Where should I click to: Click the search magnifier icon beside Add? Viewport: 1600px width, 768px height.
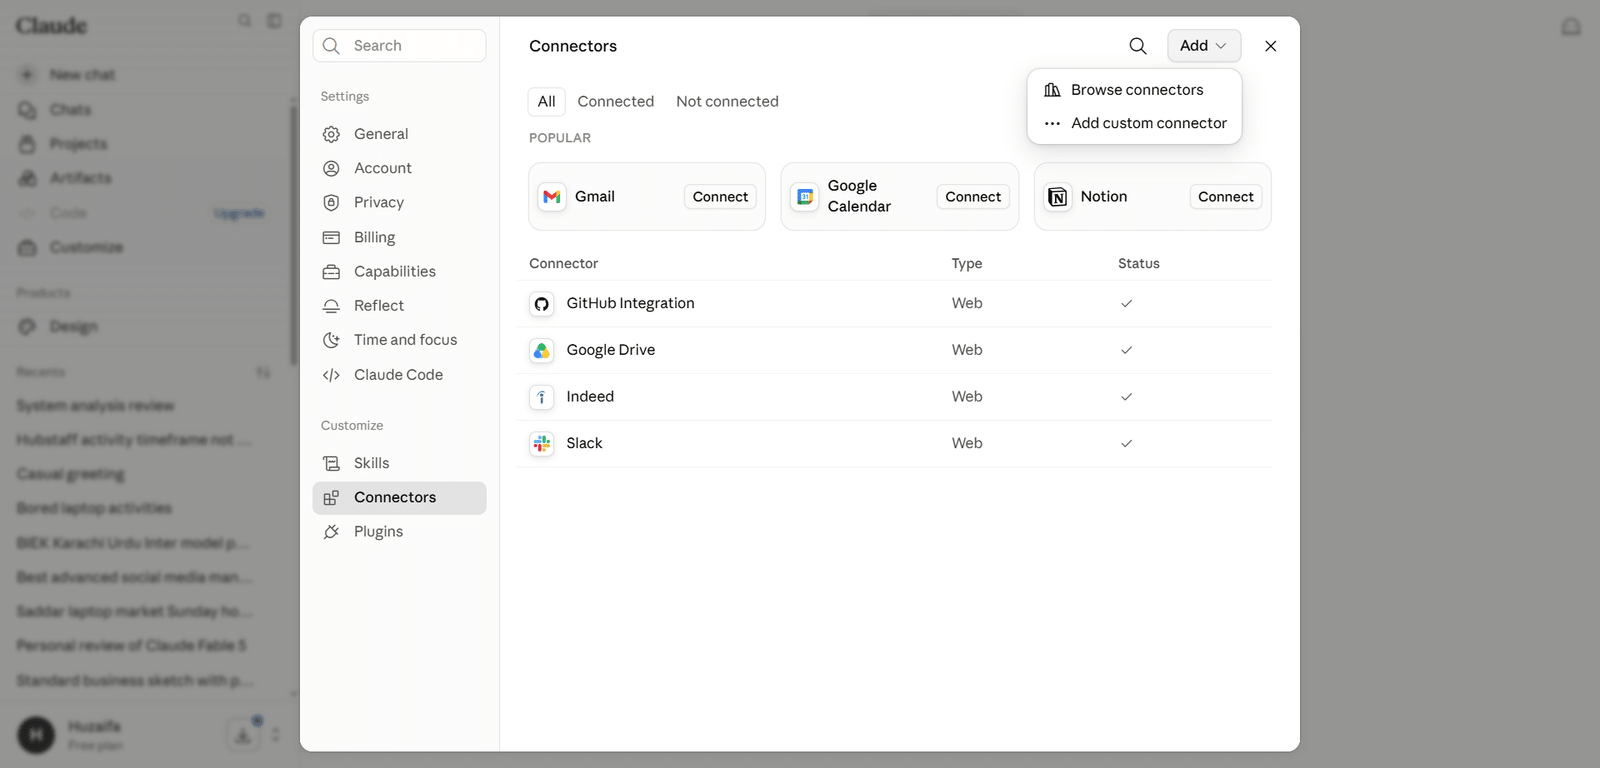[1138, 46]
